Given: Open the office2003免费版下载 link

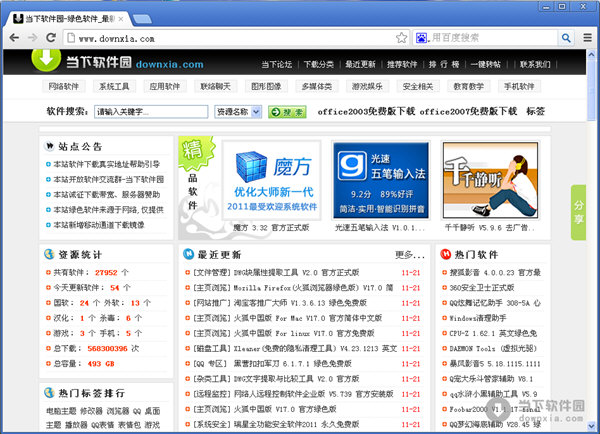Looking at the screenshot, I should pyautogui.click(x=366, y=111).
